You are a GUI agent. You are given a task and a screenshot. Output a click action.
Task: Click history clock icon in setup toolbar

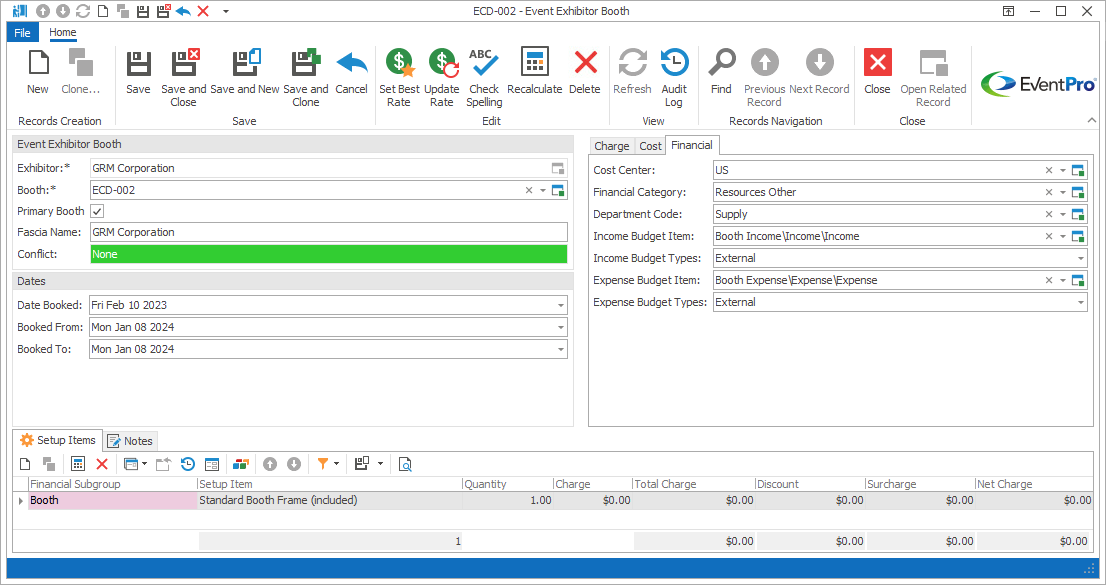point(188,464)
